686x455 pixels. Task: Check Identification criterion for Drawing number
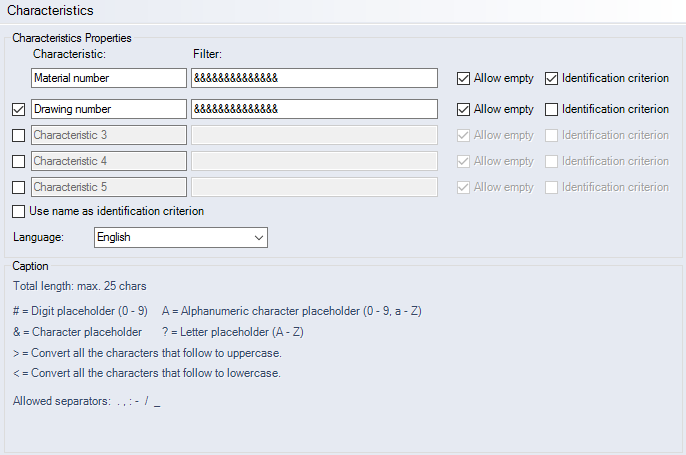[x=552, y=109]
